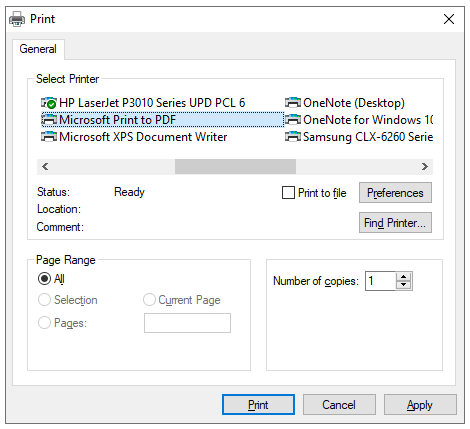Click the Pages range input field

[187, 323]
